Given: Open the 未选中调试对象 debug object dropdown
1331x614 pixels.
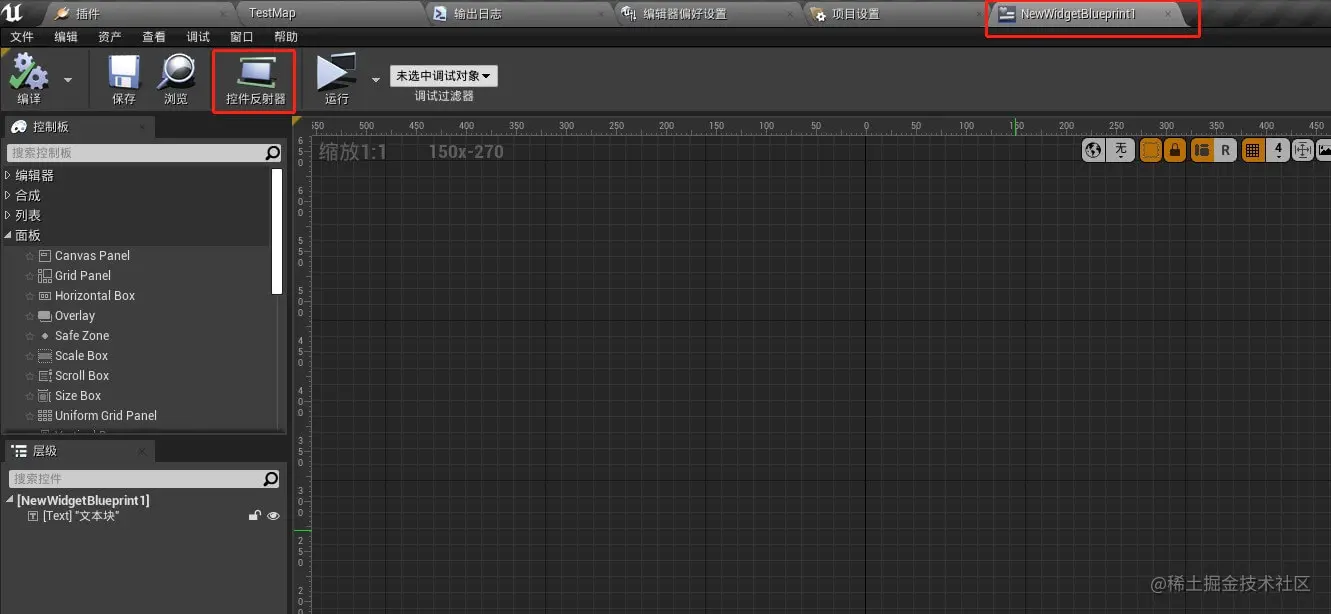Looking at the screenshot, I should (x=443, y=76).
